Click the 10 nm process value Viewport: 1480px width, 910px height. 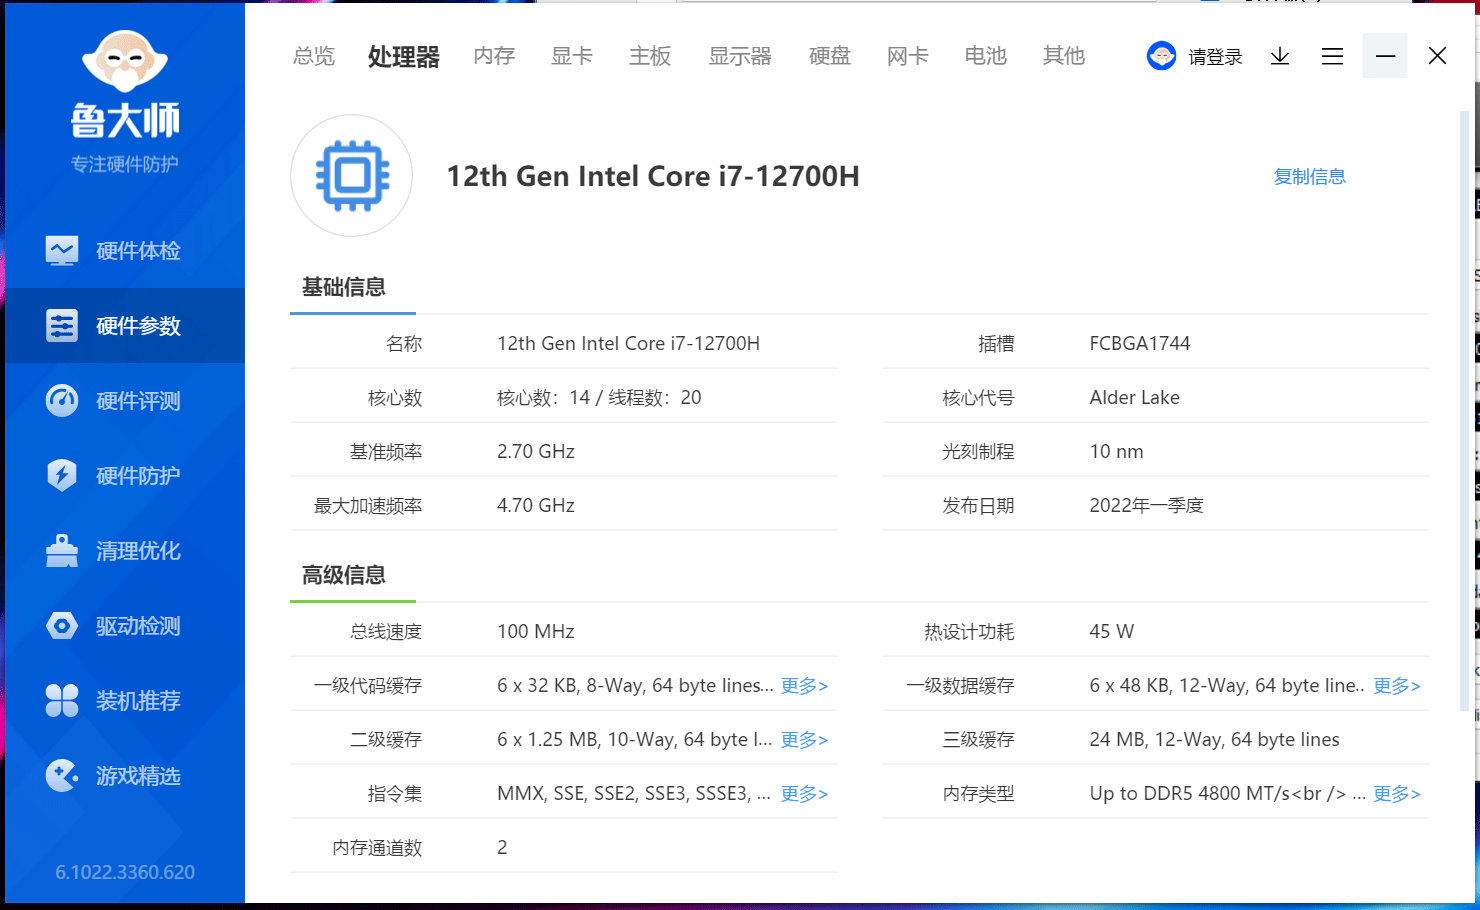coord(1116,452)
